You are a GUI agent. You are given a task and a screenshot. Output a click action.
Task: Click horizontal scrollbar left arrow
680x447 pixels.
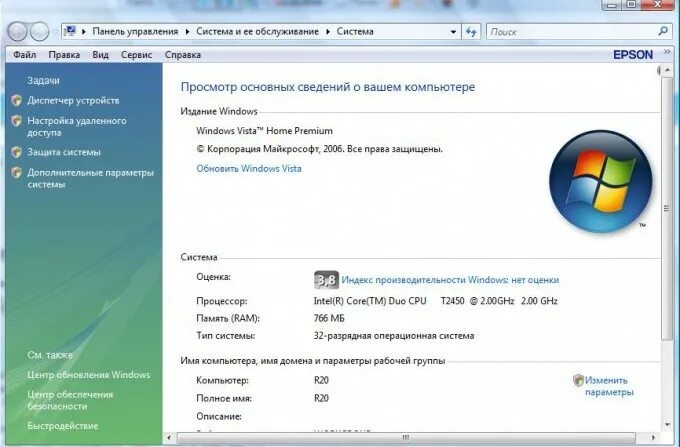[x=169, y=437]
